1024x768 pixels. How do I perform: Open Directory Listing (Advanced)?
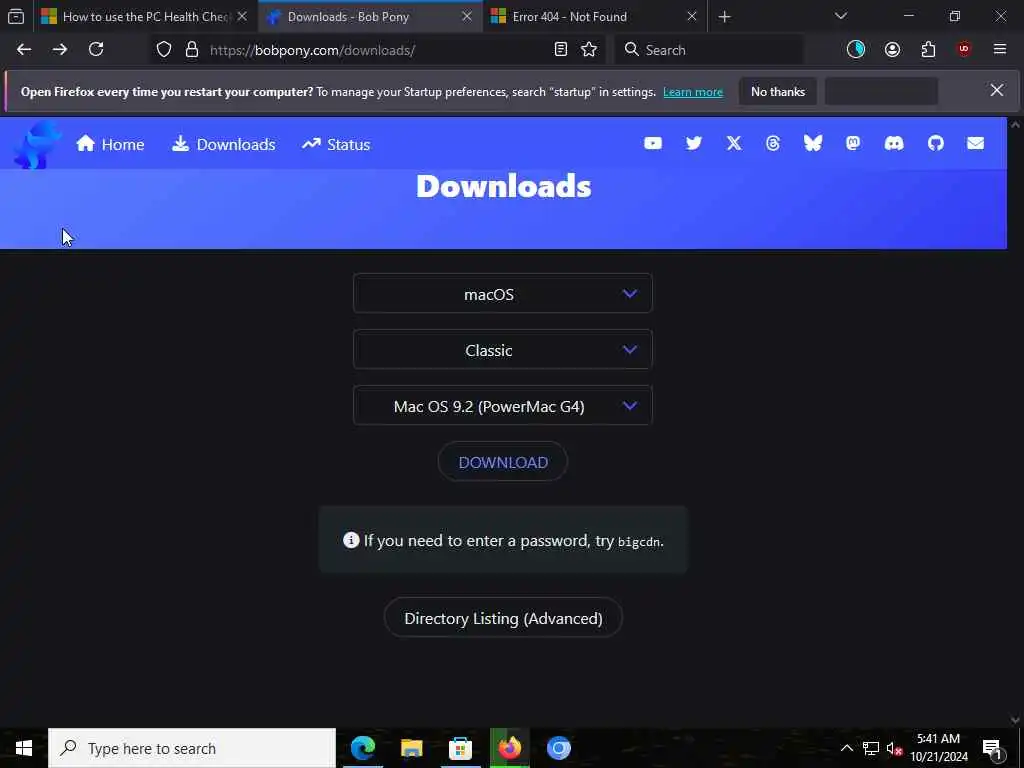(503, 618)
